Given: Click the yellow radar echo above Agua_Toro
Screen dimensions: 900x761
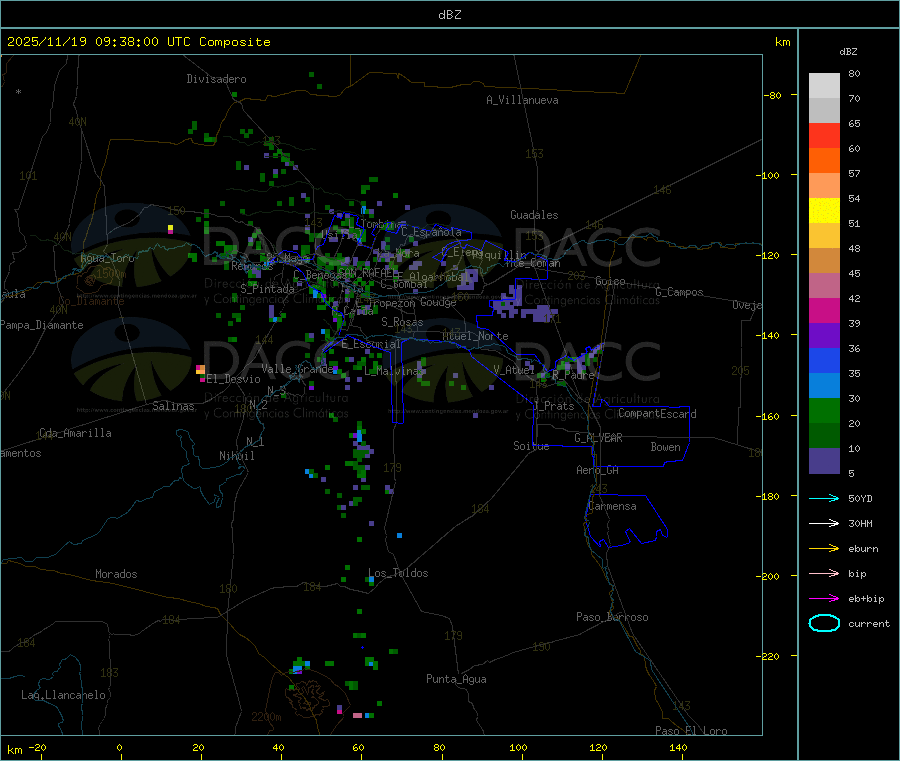Looking at the screenshot, I should [170, 229].
